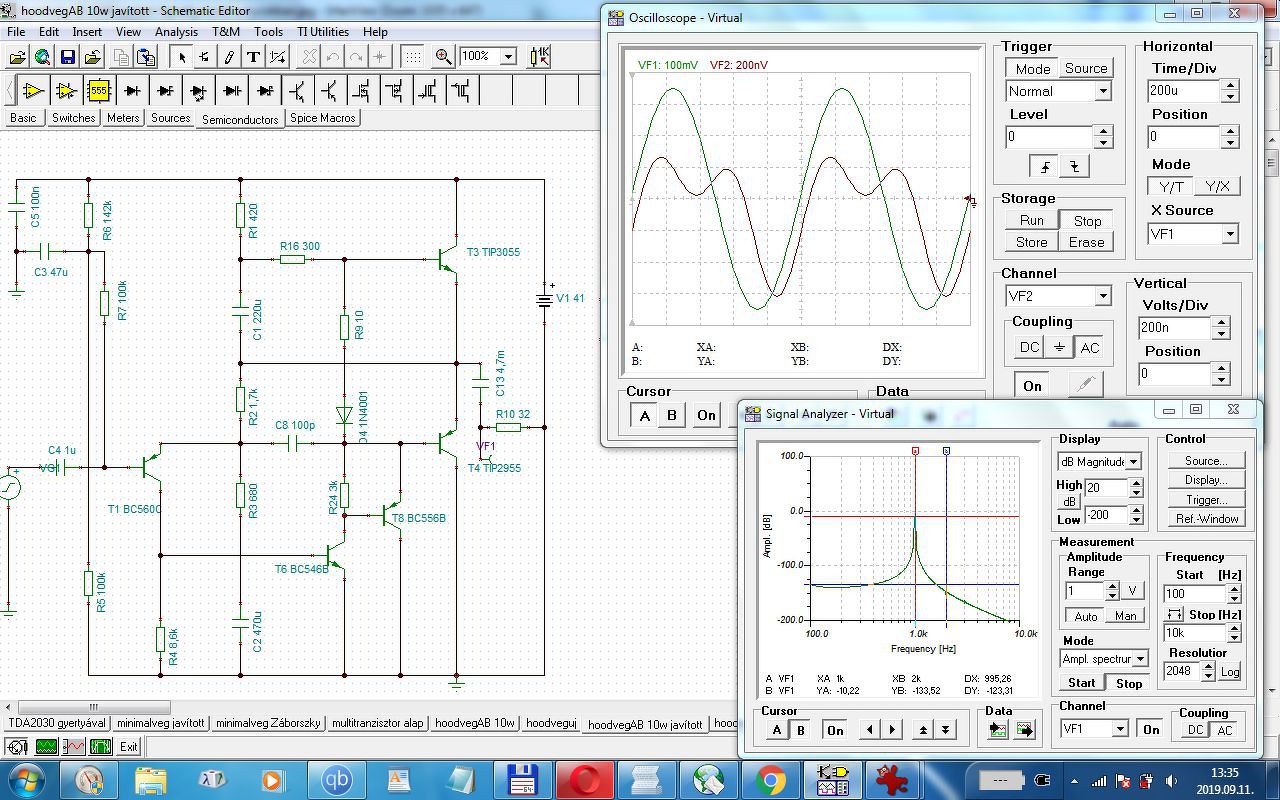
Task: Open the file with Open folder icon
Action: (17, 57)
